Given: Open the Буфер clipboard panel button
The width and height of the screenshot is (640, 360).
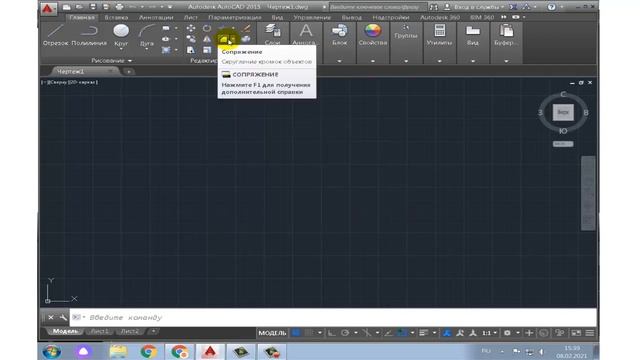Looking at the screenshot, I should pyautogui.click(x=506, y=34).
